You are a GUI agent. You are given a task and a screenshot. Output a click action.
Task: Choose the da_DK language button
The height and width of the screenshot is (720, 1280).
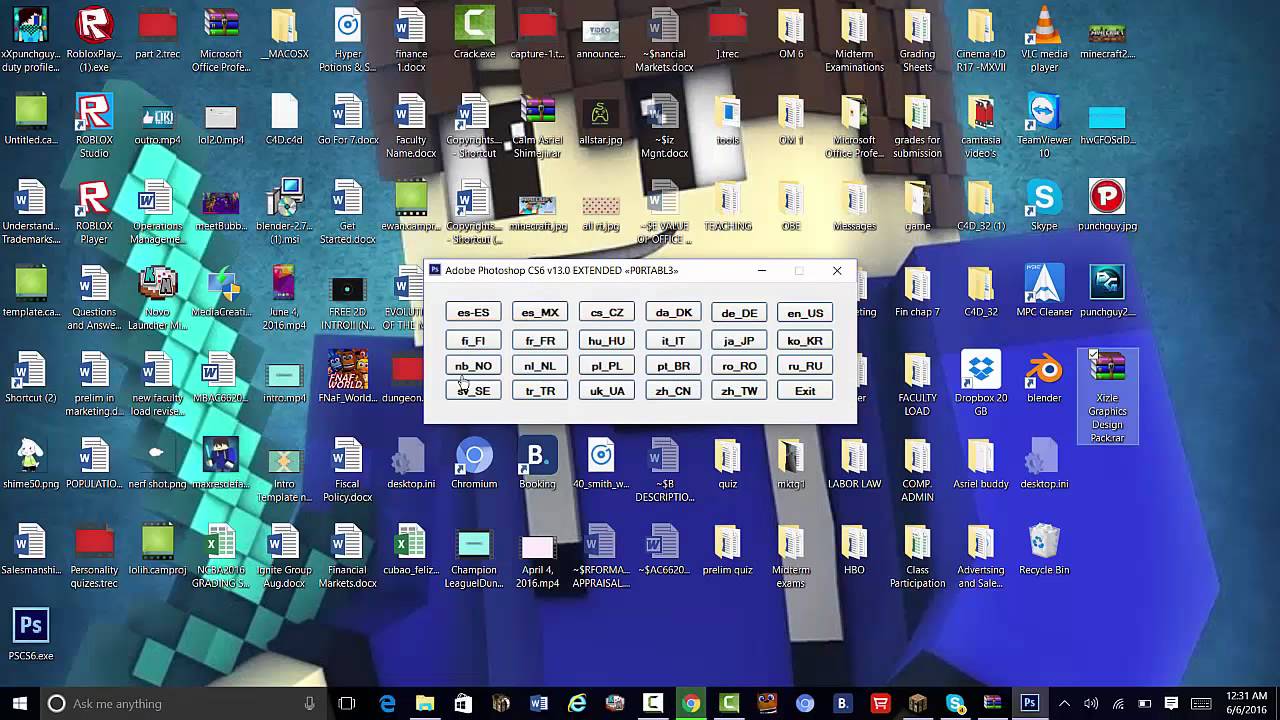[x=673, y=313]
